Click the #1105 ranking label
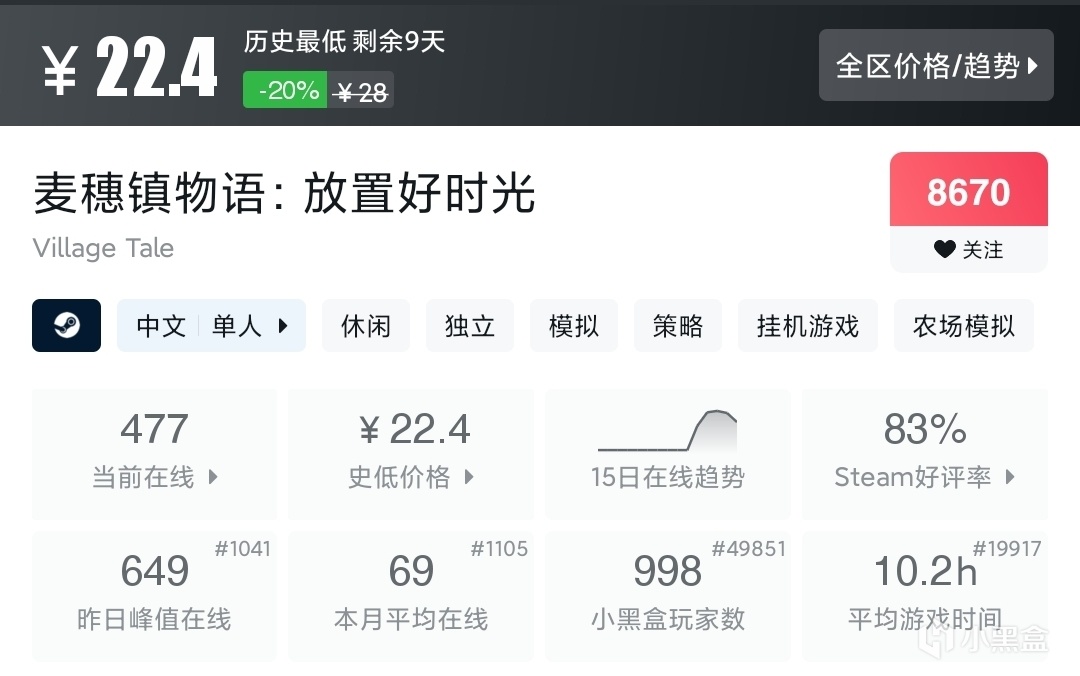The width and height of the screenshot is (1080, 676). 499,549
